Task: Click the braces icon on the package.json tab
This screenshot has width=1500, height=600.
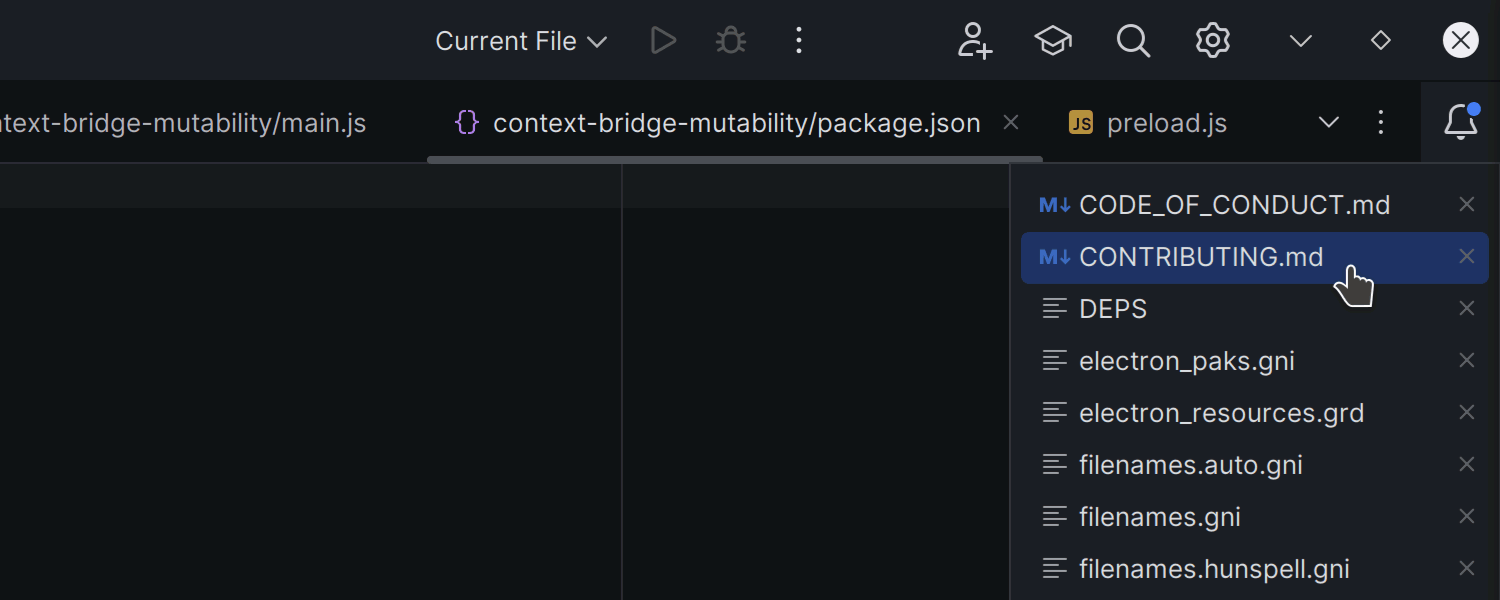Action: click(466, 122)
